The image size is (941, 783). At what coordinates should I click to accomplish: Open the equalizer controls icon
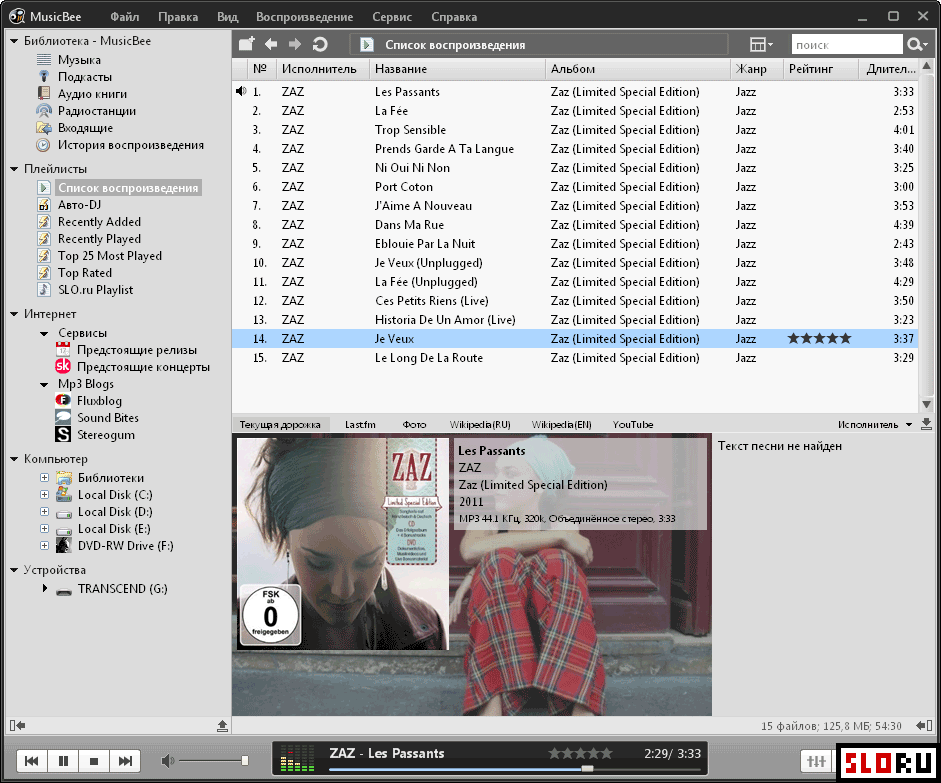[816, 761]
